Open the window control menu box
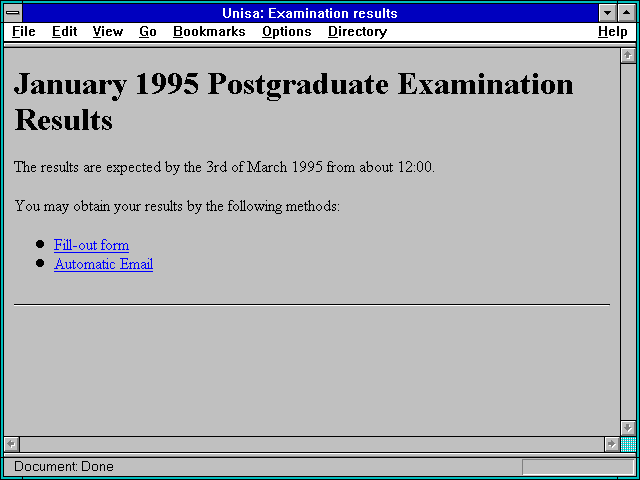The height and width of the screenshot is (480, 640). point(13,13)
